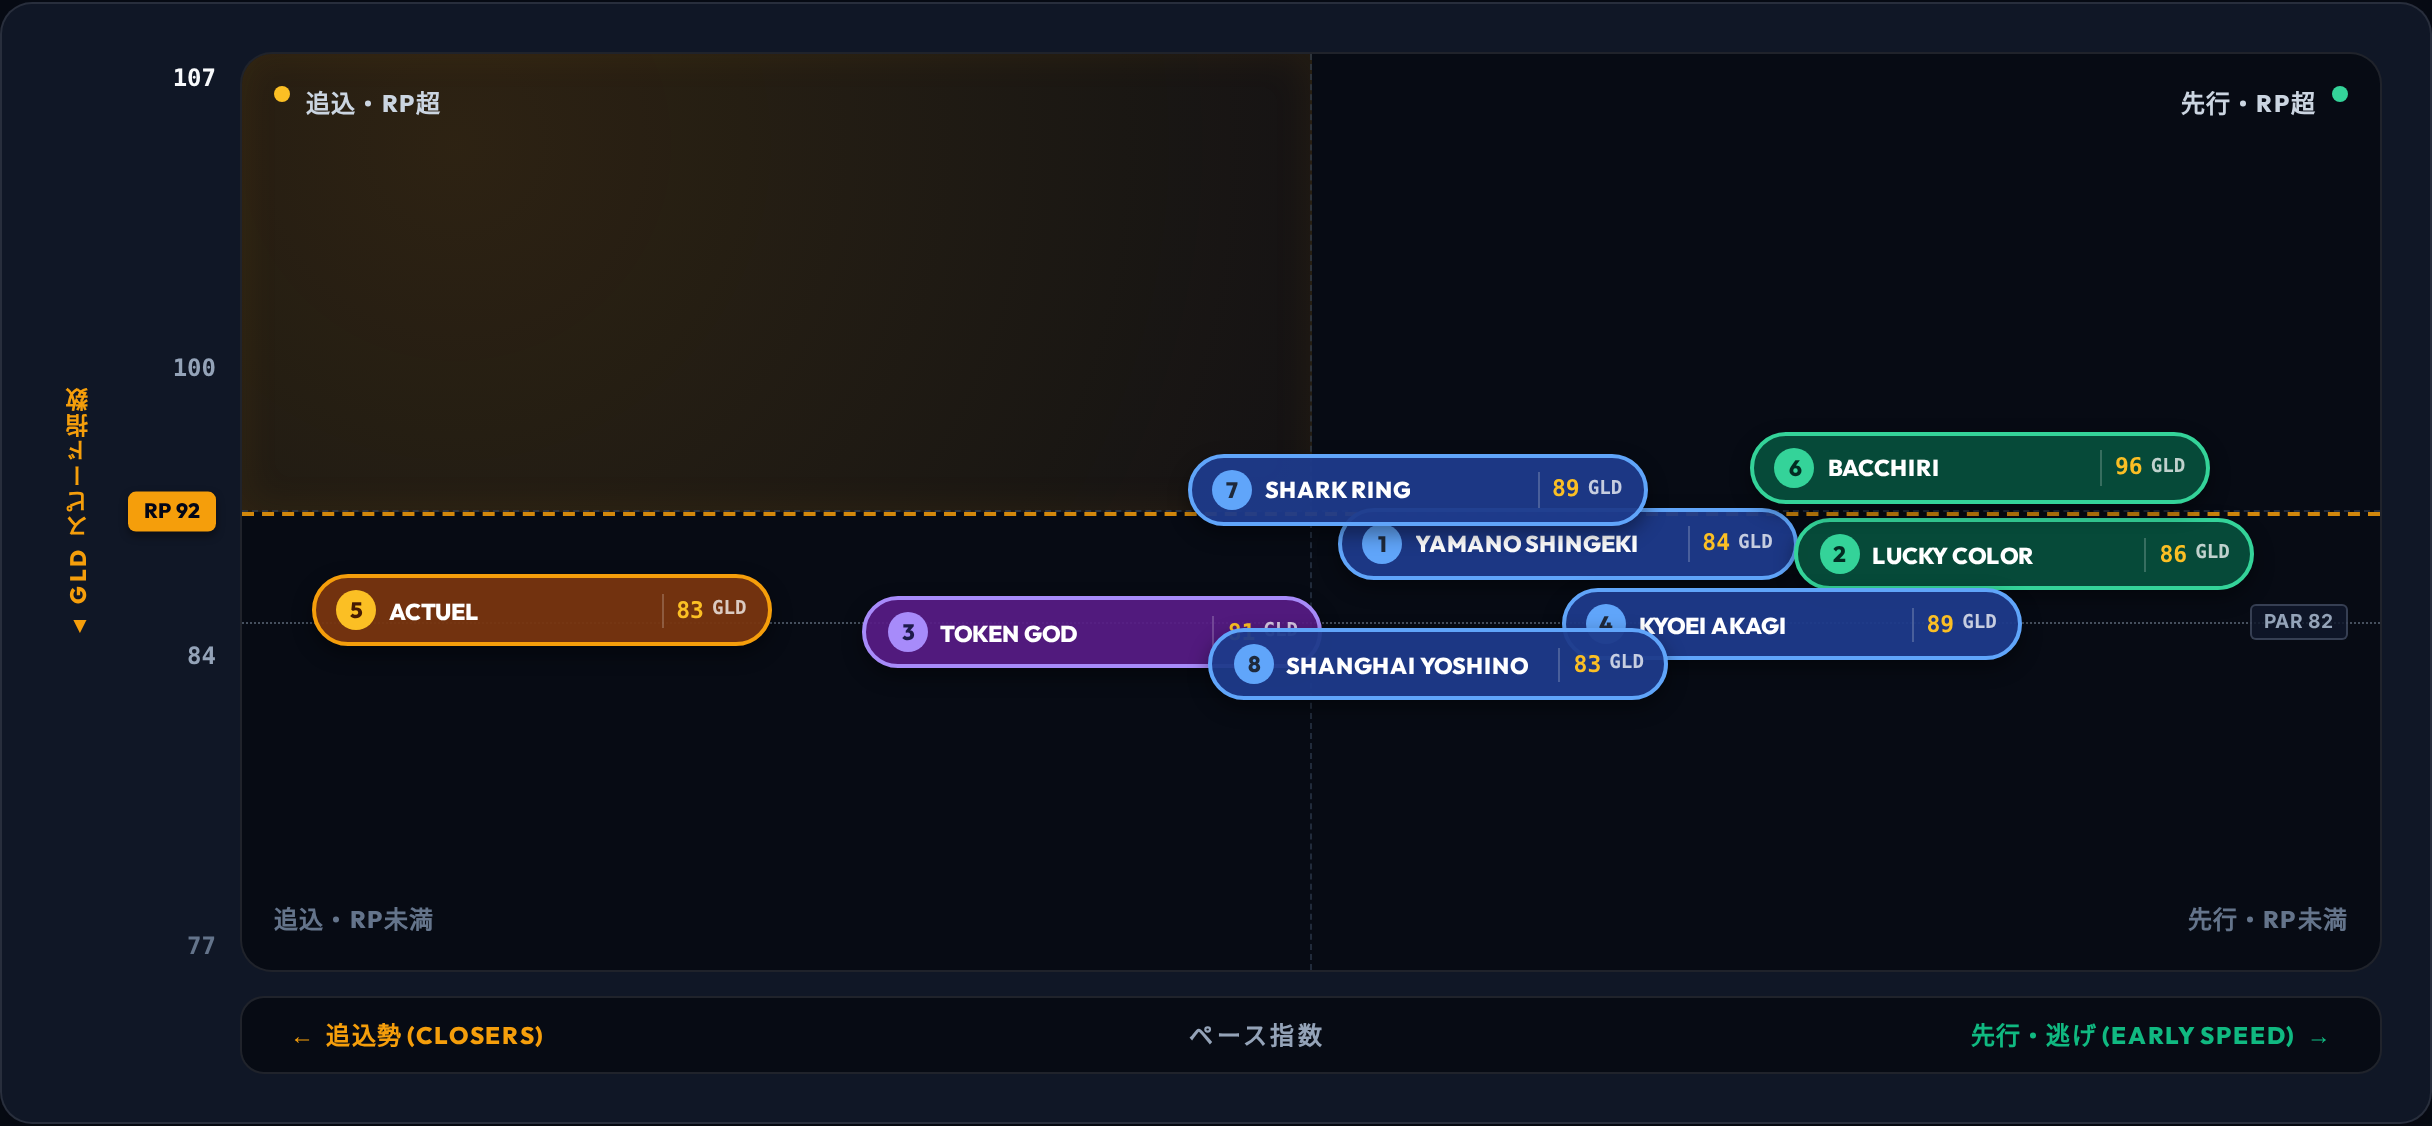Select the BACCHIRI horse name
This screenshot has width=2432, height=1126.
(1883, 468)
